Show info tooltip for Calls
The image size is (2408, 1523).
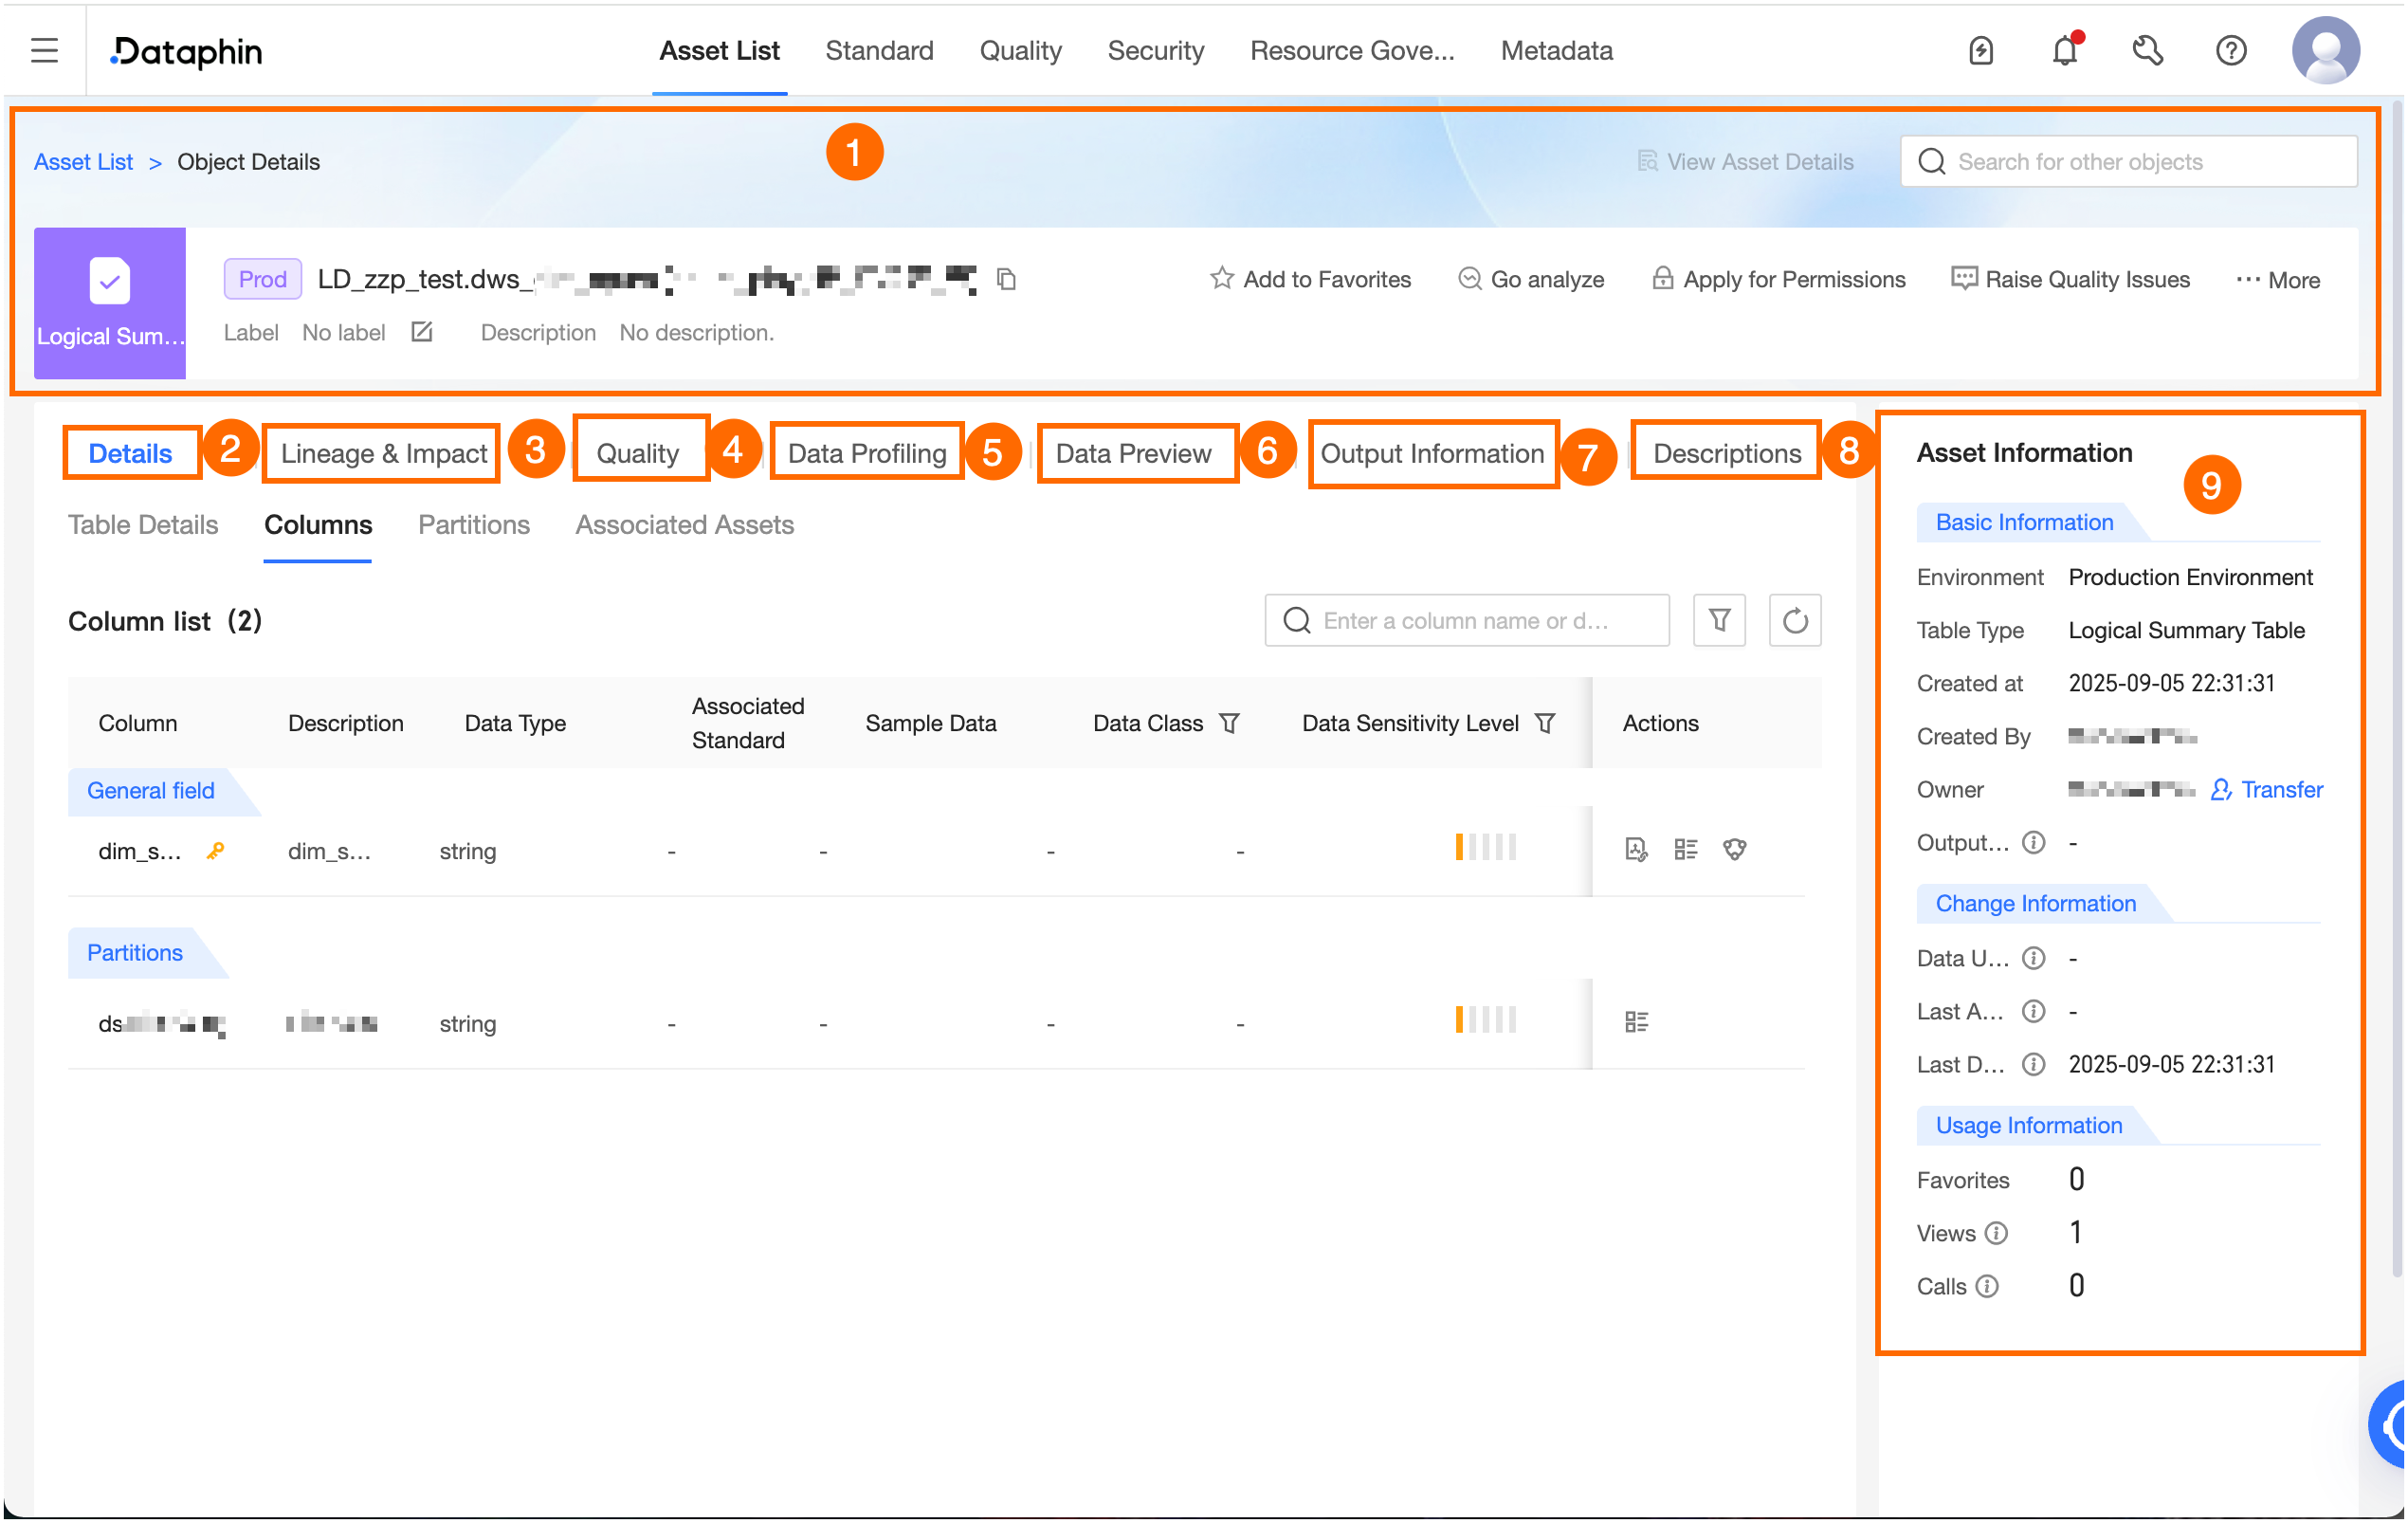[1988, 1286]
